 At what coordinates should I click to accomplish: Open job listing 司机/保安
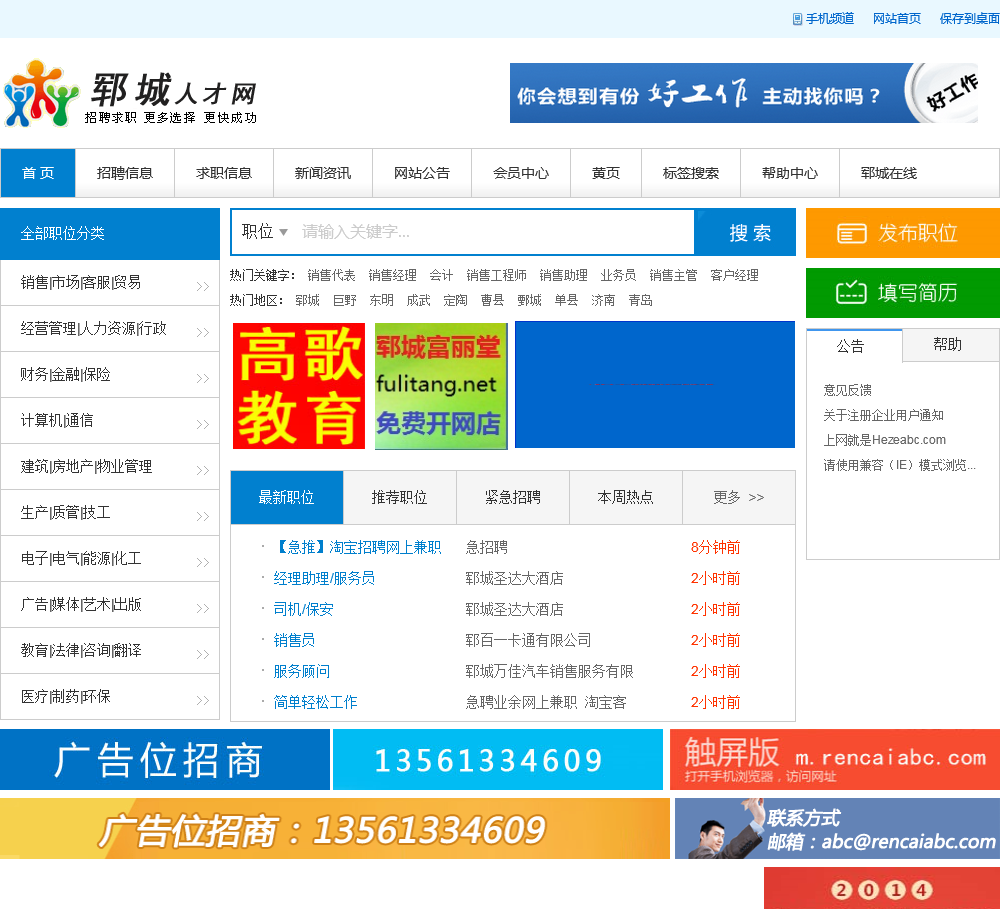304,609
